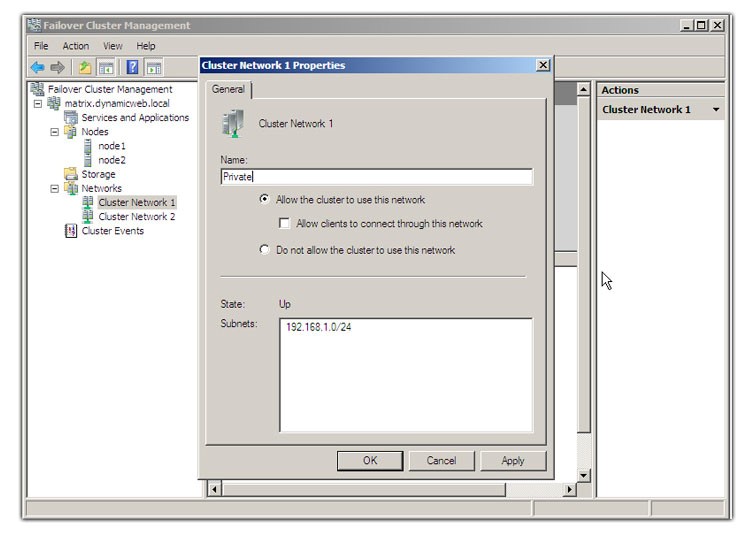Image resolution: width=747 pixels, height=535 pixels.
Task: Click the Up one level toolbar icon
Action: [x=85, y=68]
